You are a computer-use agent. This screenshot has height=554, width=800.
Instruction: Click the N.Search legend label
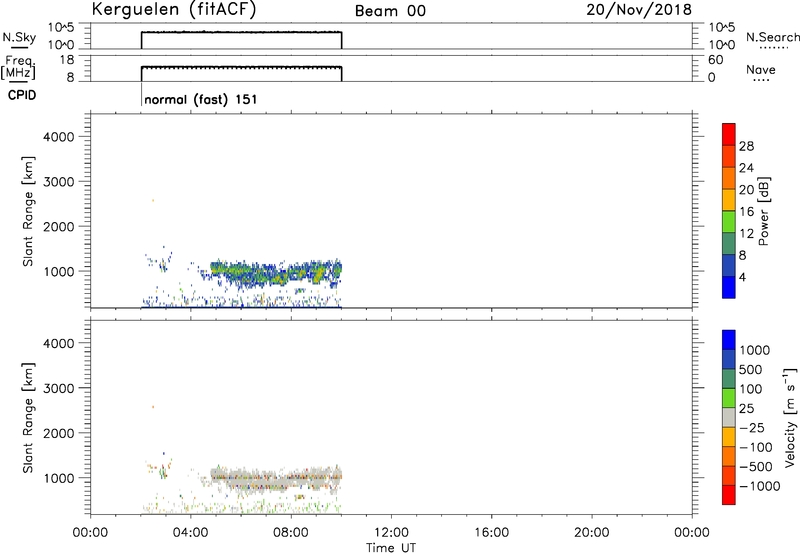coord(773,37)
